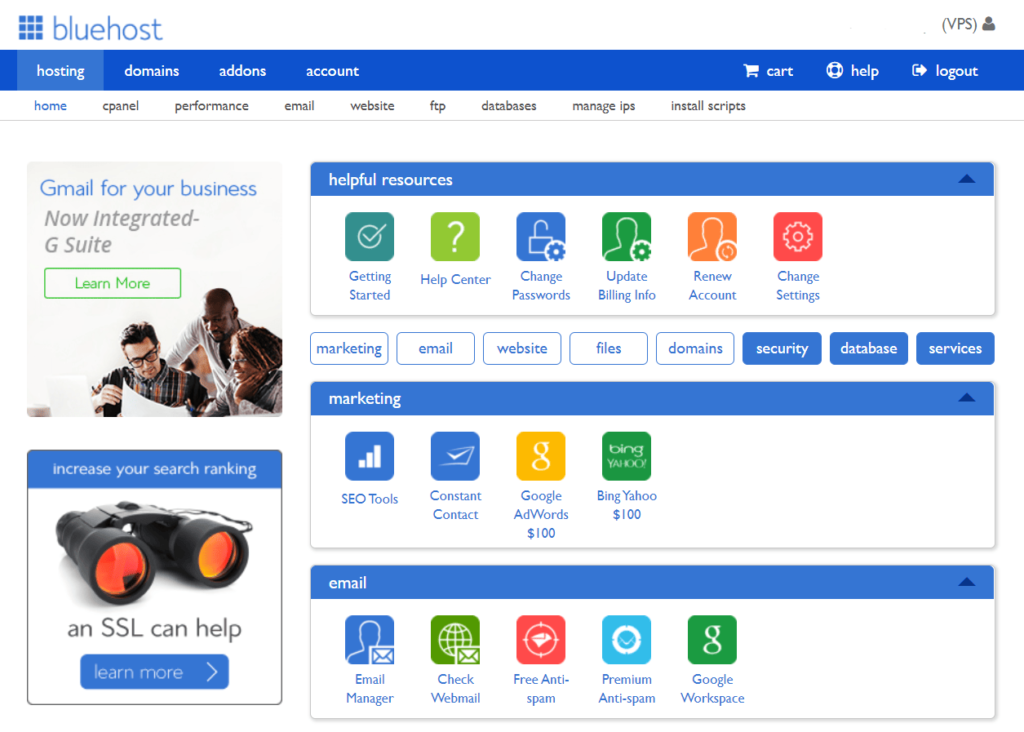
Task: Open the Help Center question mark icon
Action: (455, 236)
